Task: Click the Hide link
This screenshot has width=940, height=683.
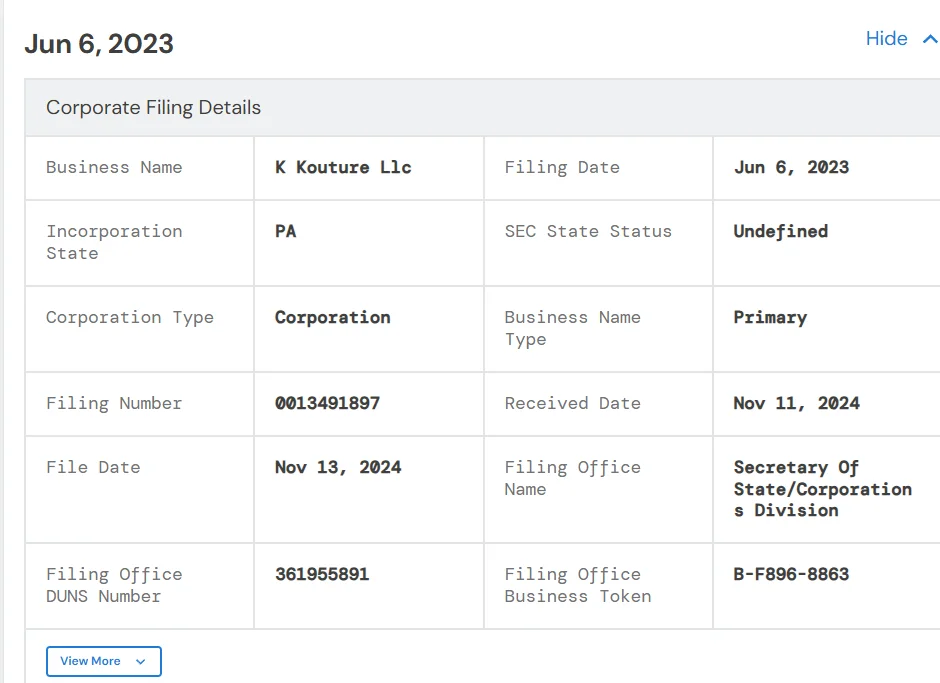Action: [x=886, y=39]
